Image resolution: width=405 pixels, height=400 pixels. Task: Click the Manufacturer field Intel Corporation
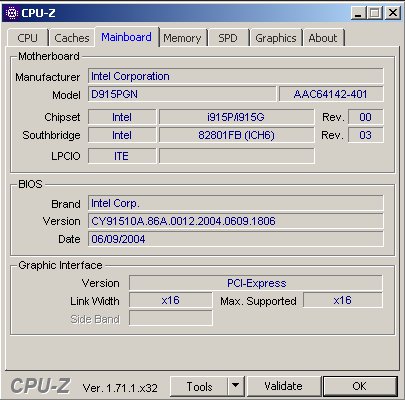click(x=235, y=76)
